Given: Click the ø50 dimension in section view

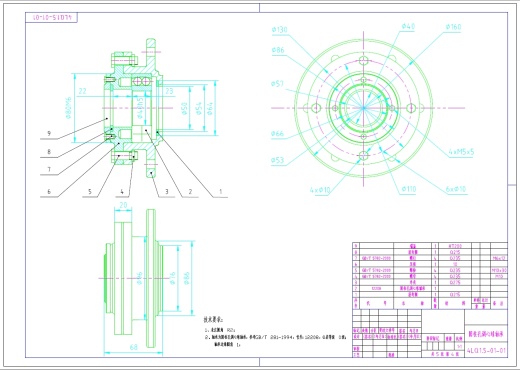Looking at the screenshot, I should coord(184,109).
